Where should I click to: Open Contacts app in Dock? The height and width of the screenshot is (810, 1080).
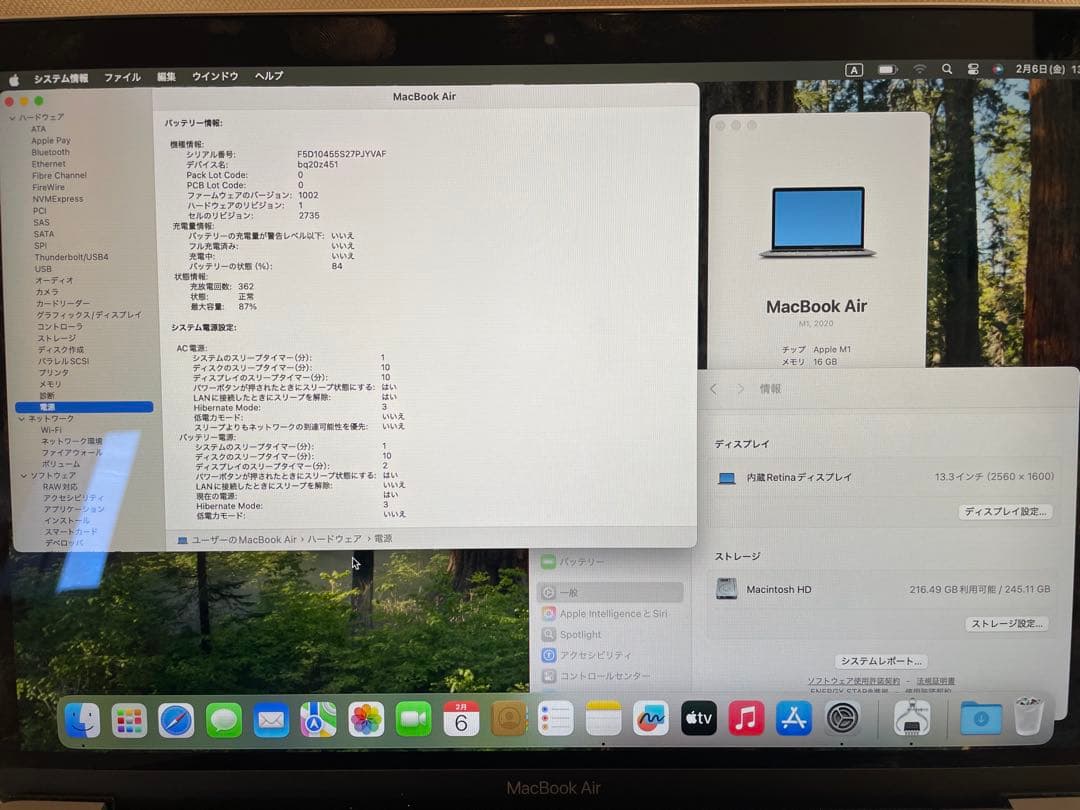[508, 719]
